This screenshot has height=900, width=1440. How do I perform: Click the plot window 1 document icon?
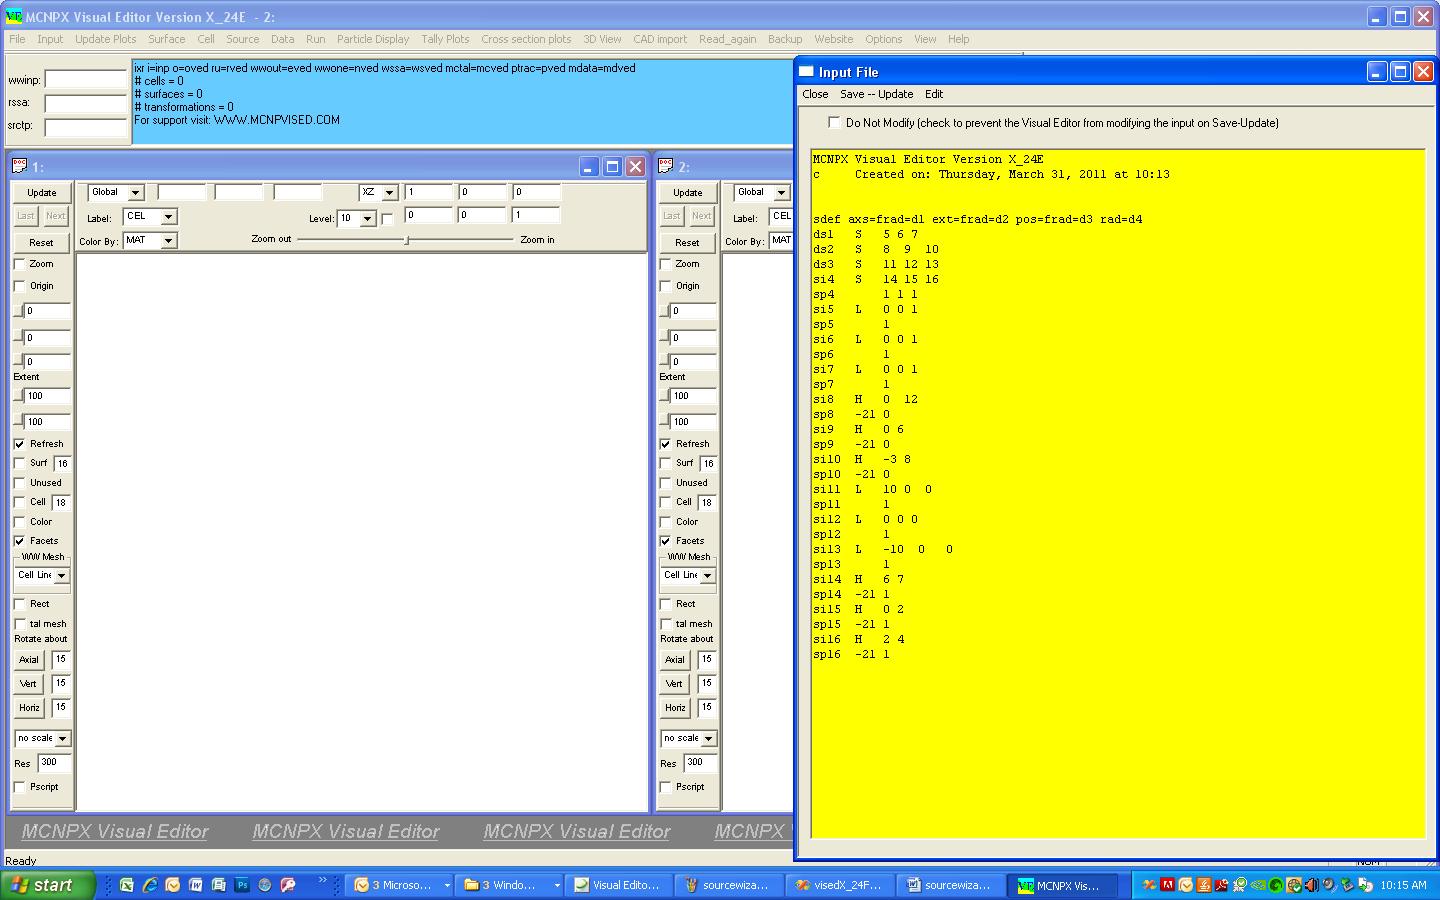19,166
